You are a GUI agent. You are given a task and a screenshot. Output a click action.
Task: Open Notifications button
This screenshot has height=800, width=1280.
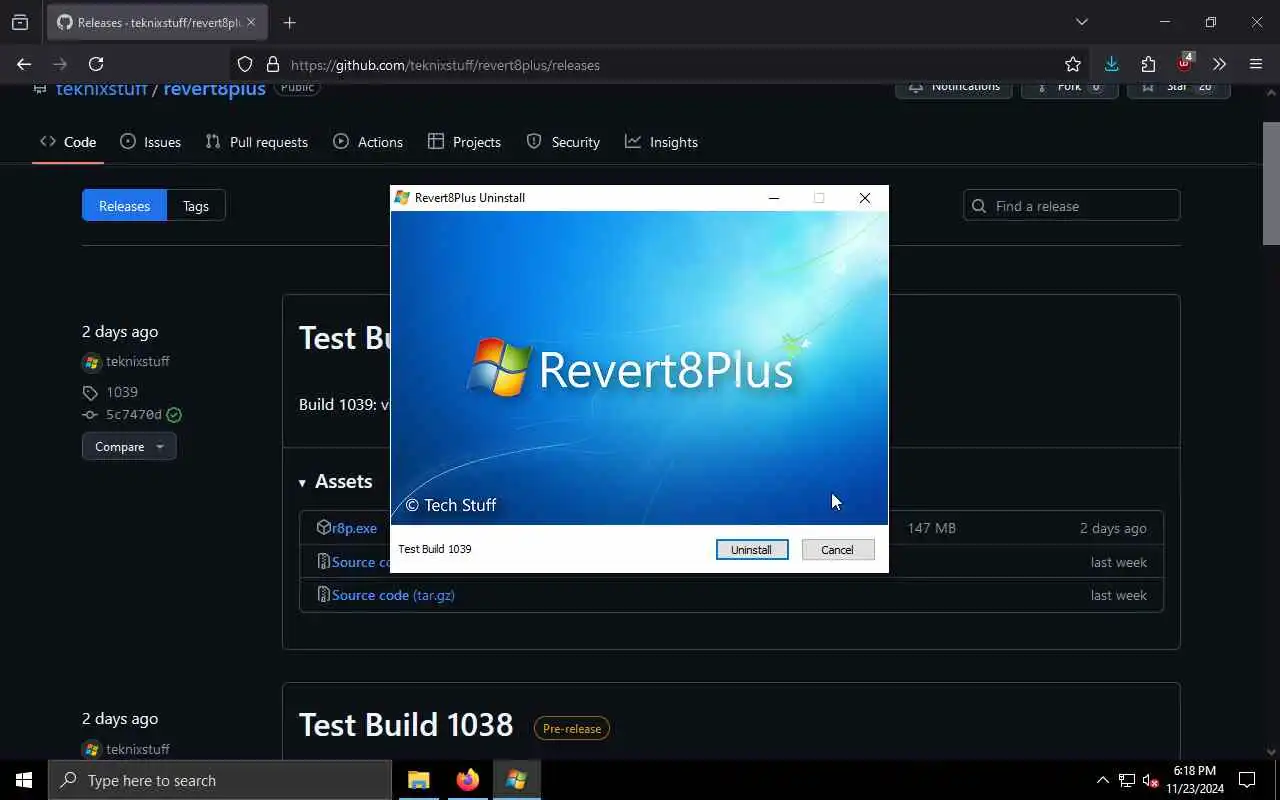pos(954,87)
